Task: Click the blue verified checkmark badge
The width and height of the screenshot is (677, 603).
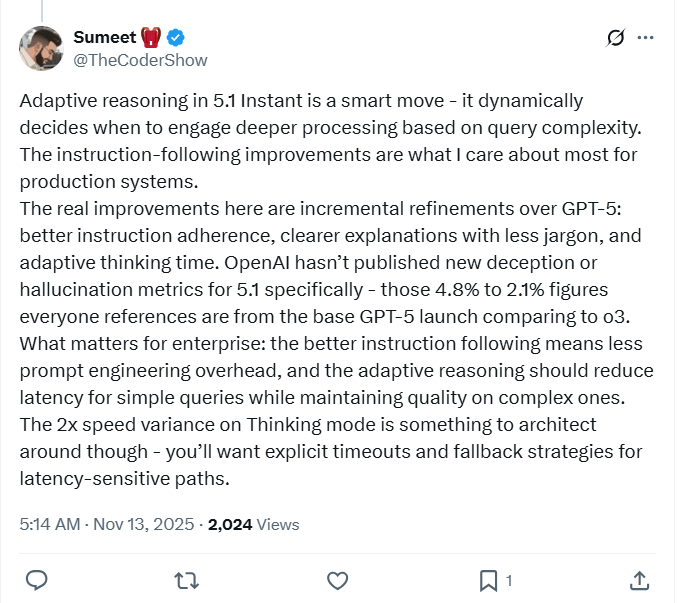Action: 176,38
